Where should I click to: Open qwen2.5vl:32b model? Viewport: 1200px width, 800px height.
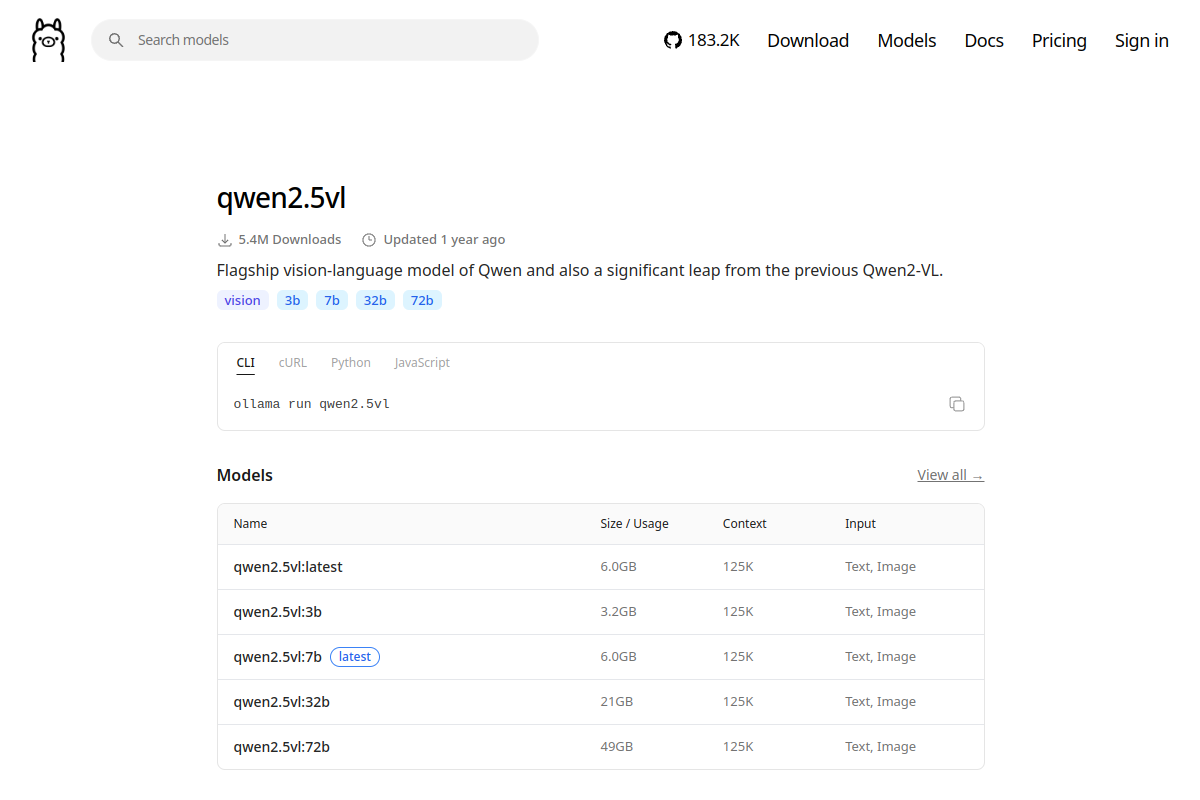pyautogui.click(x=282, y=702)
